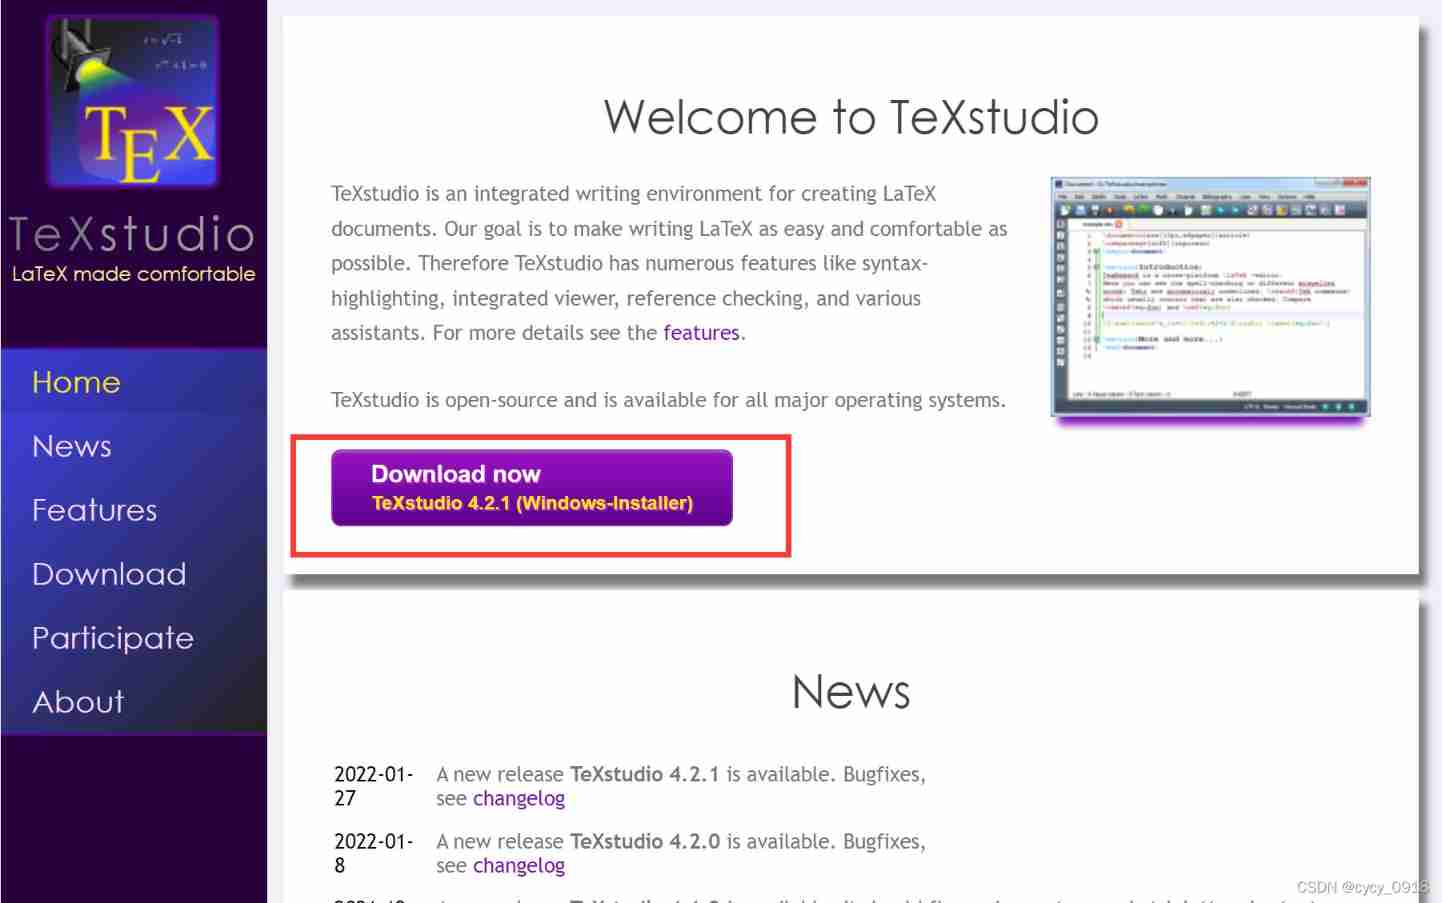Select the date '2022-01-8' news entry
This screenshot has height=903, width=1442.
click(x=373, y=853)
